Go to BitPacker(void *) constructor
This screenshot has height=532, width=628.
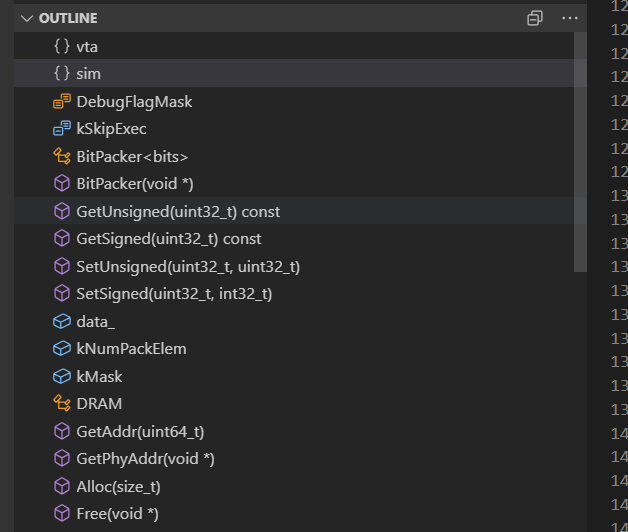[294, 183]
